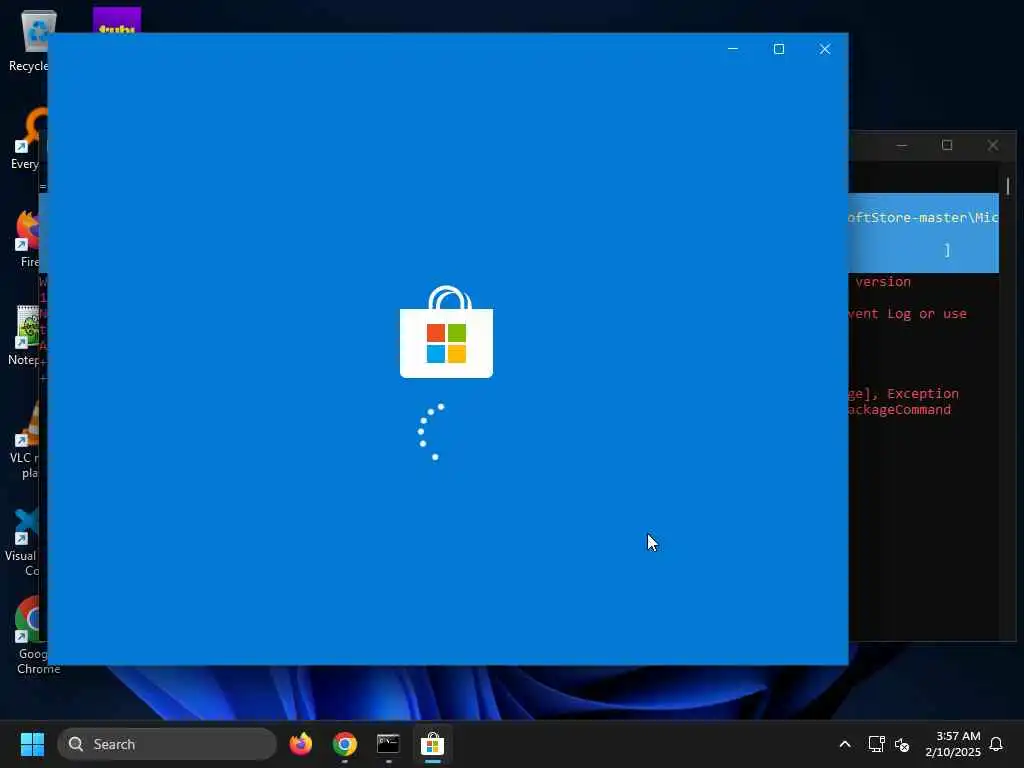This screenshot has width=1024, height=768.
Task: Close the background terminal window
Action: pos(993,146)
